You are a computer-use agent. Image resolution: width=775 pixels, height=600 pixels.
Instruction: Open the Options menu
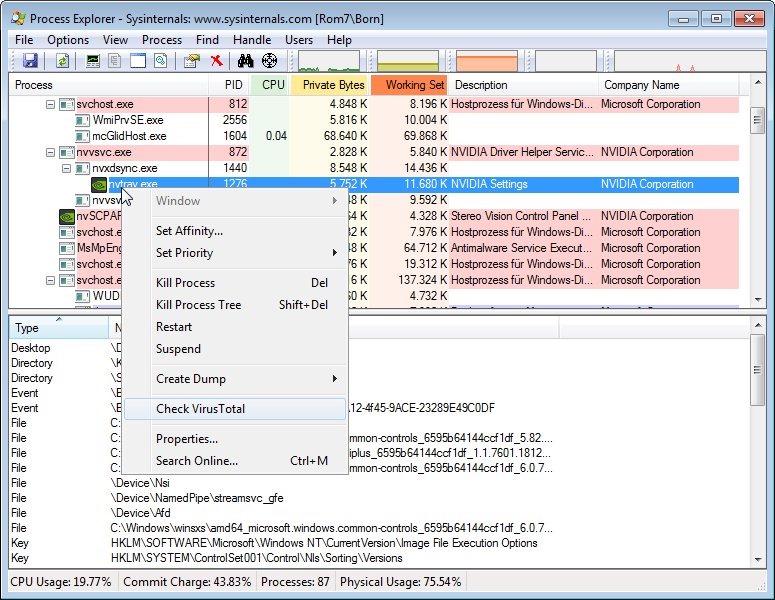tap(68, 40)
